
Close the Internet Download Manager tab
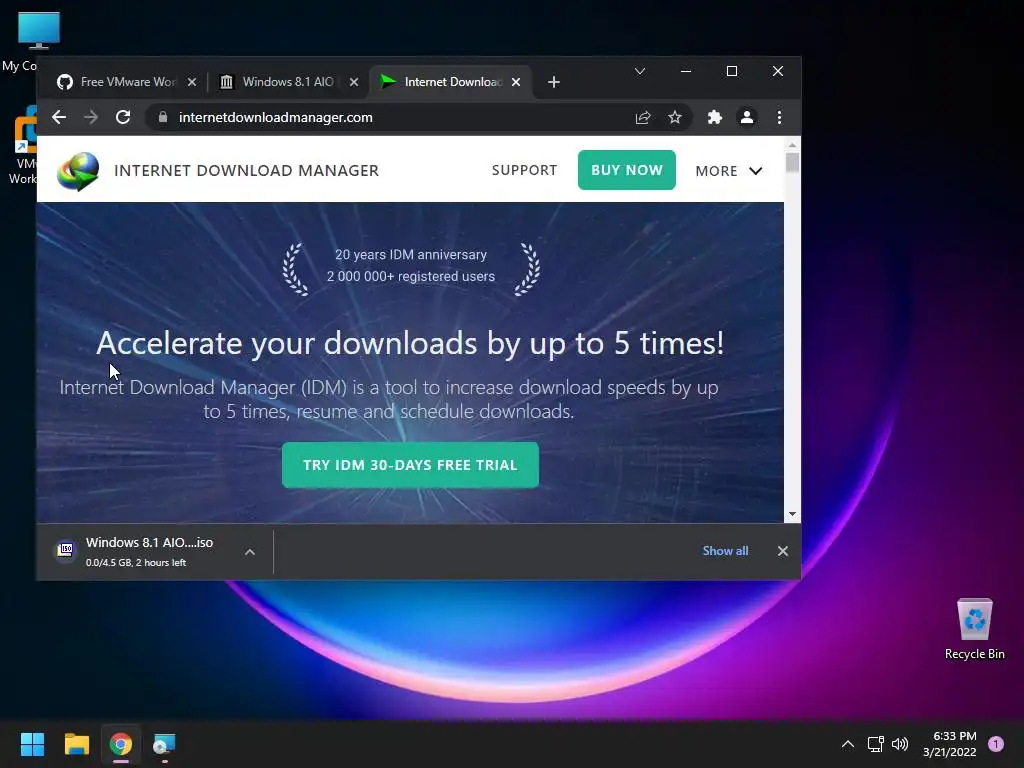[516, 82]
